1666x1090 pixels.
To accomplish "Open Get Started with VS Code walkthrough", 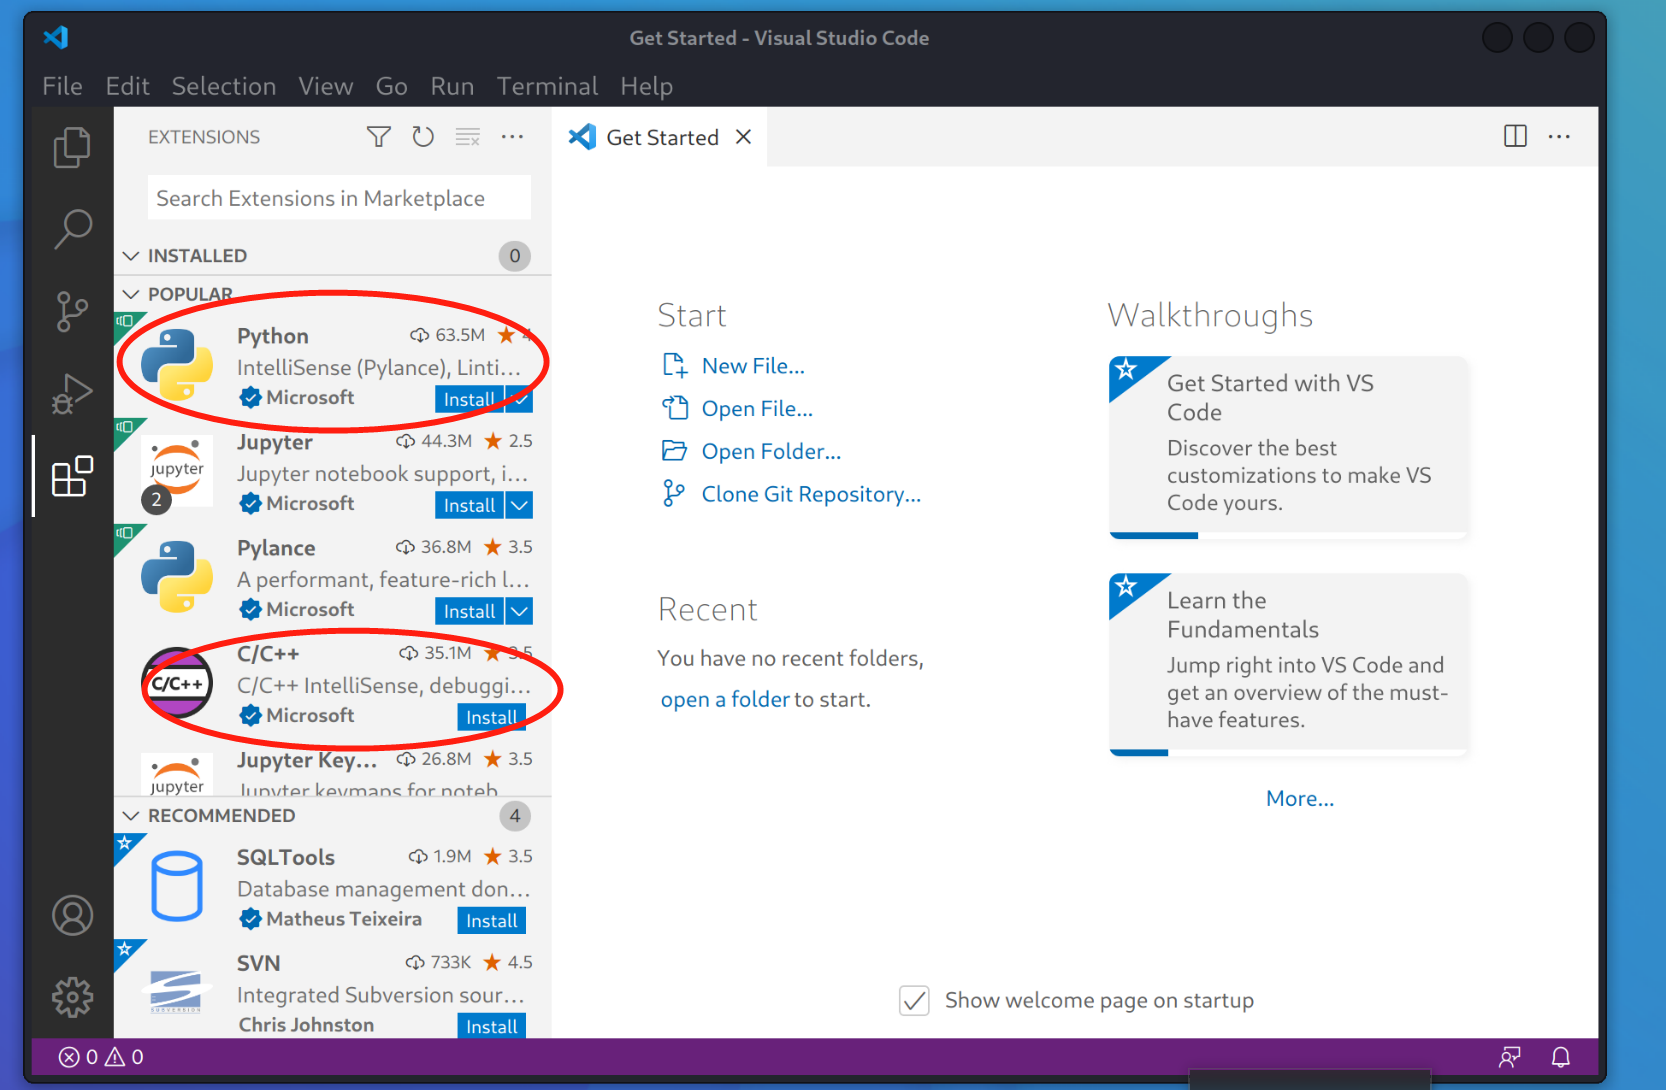I will 1288,447.
